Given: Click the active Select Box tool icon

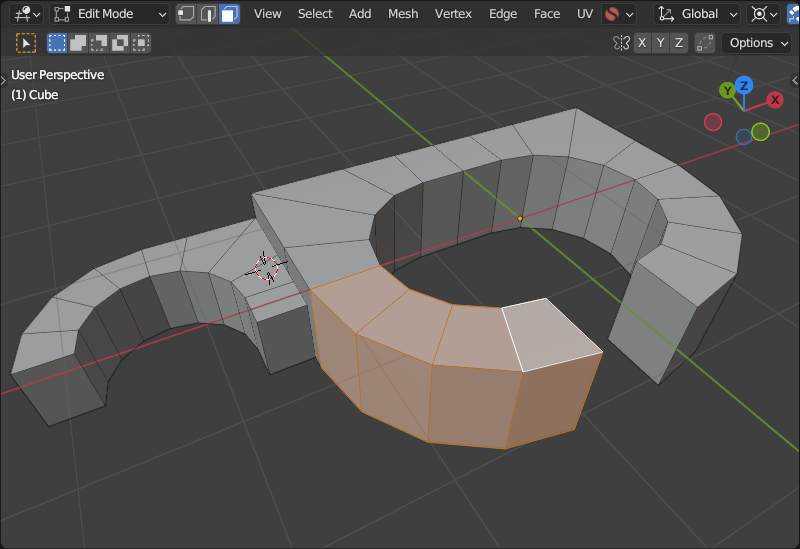Looking at the screenshot, I should [x=26, y=43].
